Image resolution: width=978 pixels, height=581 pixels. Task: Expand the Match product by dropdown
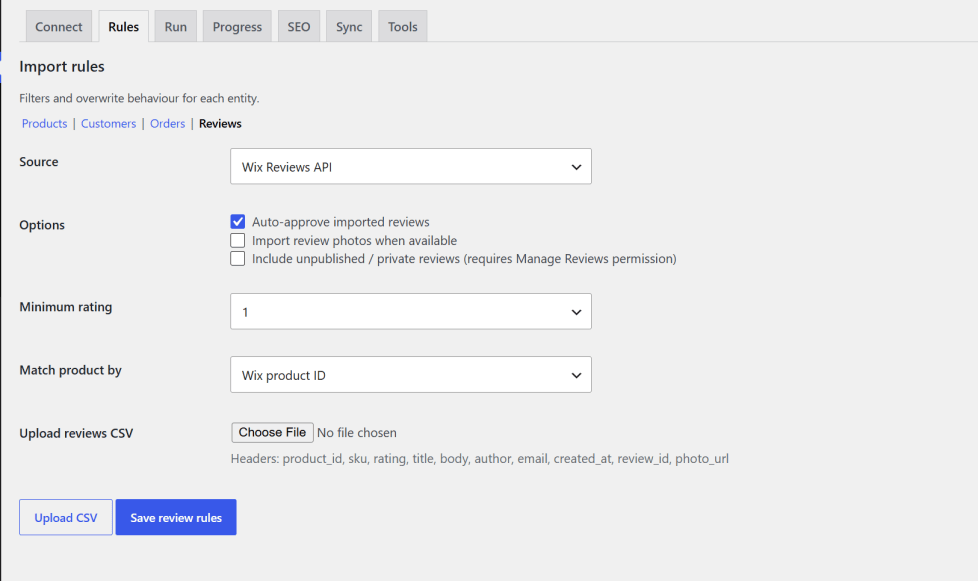(x=411, y=375)
